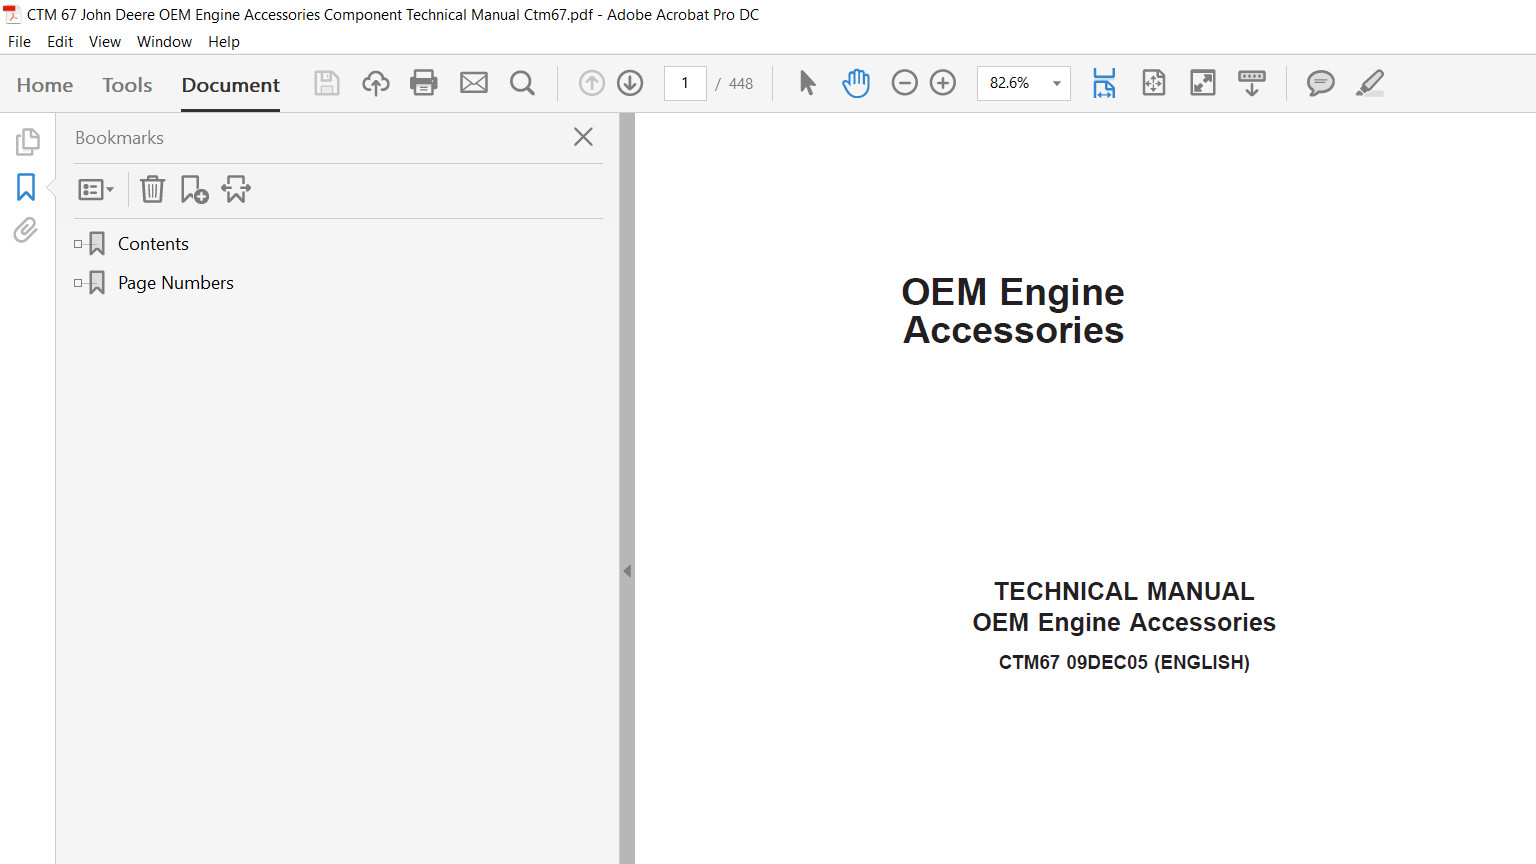The width and height of the screenshot is (1536, 864).
Task: Expand the Contents bookmark
Action: click(78, 244)
